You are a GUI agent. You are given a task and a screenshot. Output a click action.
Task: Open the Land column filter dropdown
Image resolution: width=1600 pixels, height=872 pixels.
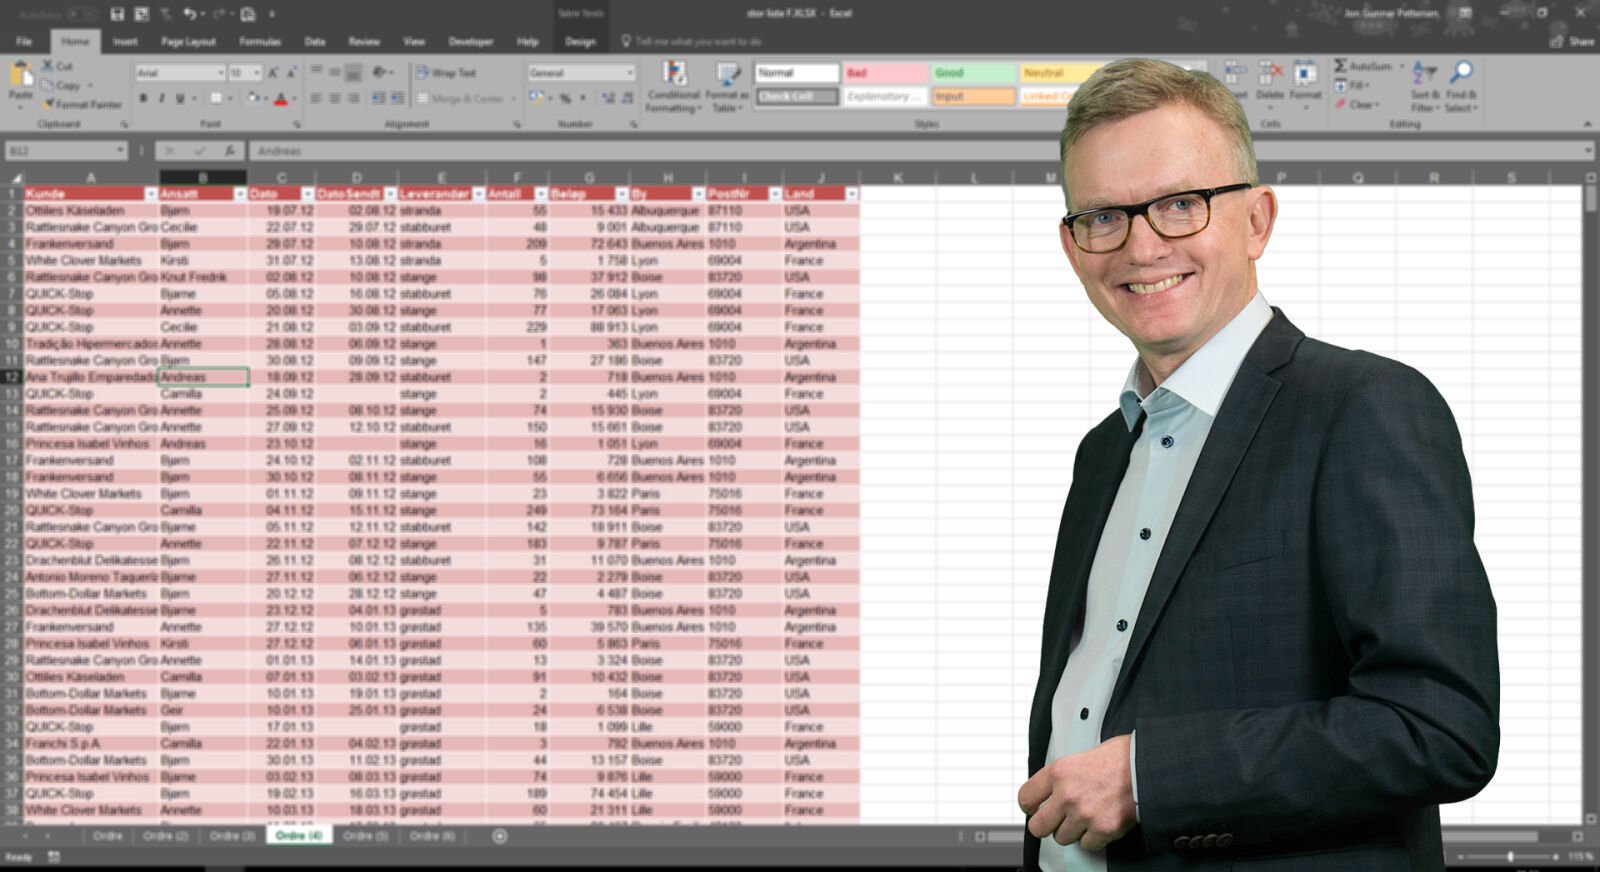pyautogui.click(x=851, y=194)
